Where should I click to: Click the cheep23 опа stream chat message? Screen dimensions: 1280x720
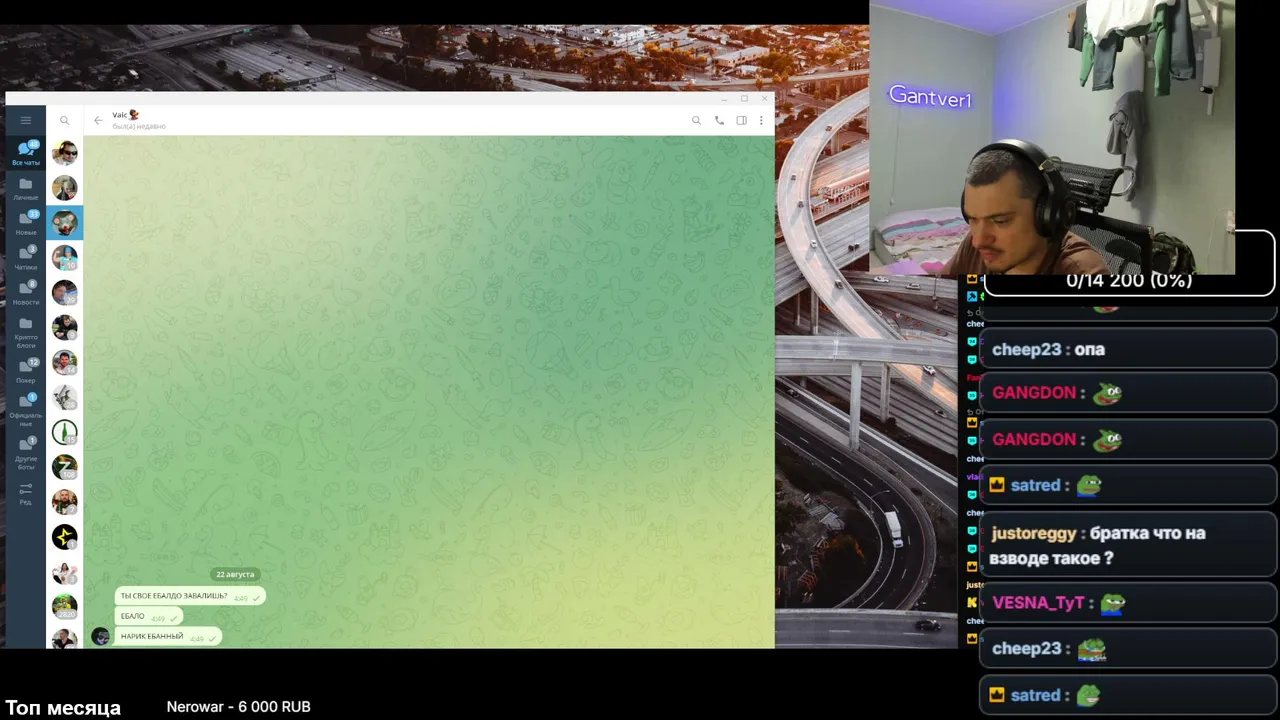(1128, 350)
